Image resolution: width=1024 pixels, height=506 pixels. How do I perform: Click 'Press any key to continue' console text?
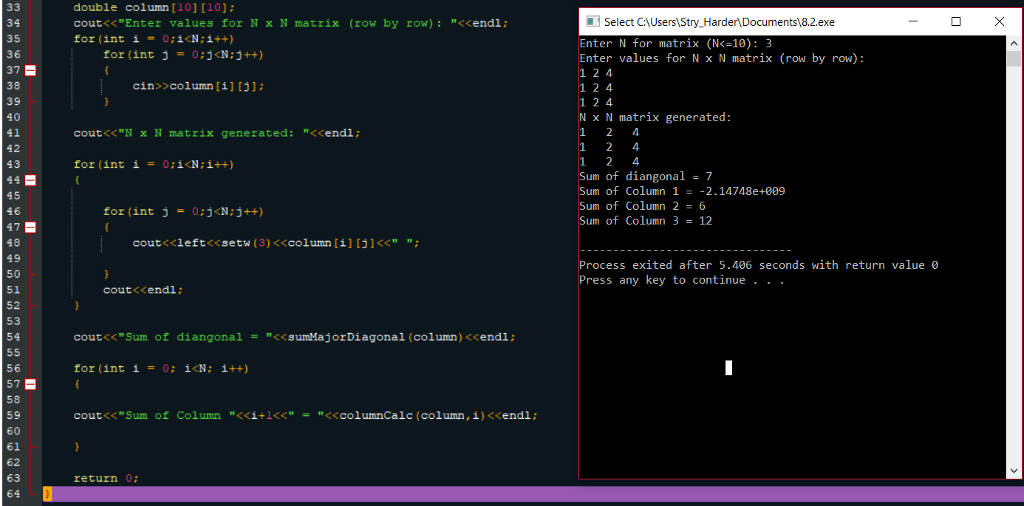662,280
